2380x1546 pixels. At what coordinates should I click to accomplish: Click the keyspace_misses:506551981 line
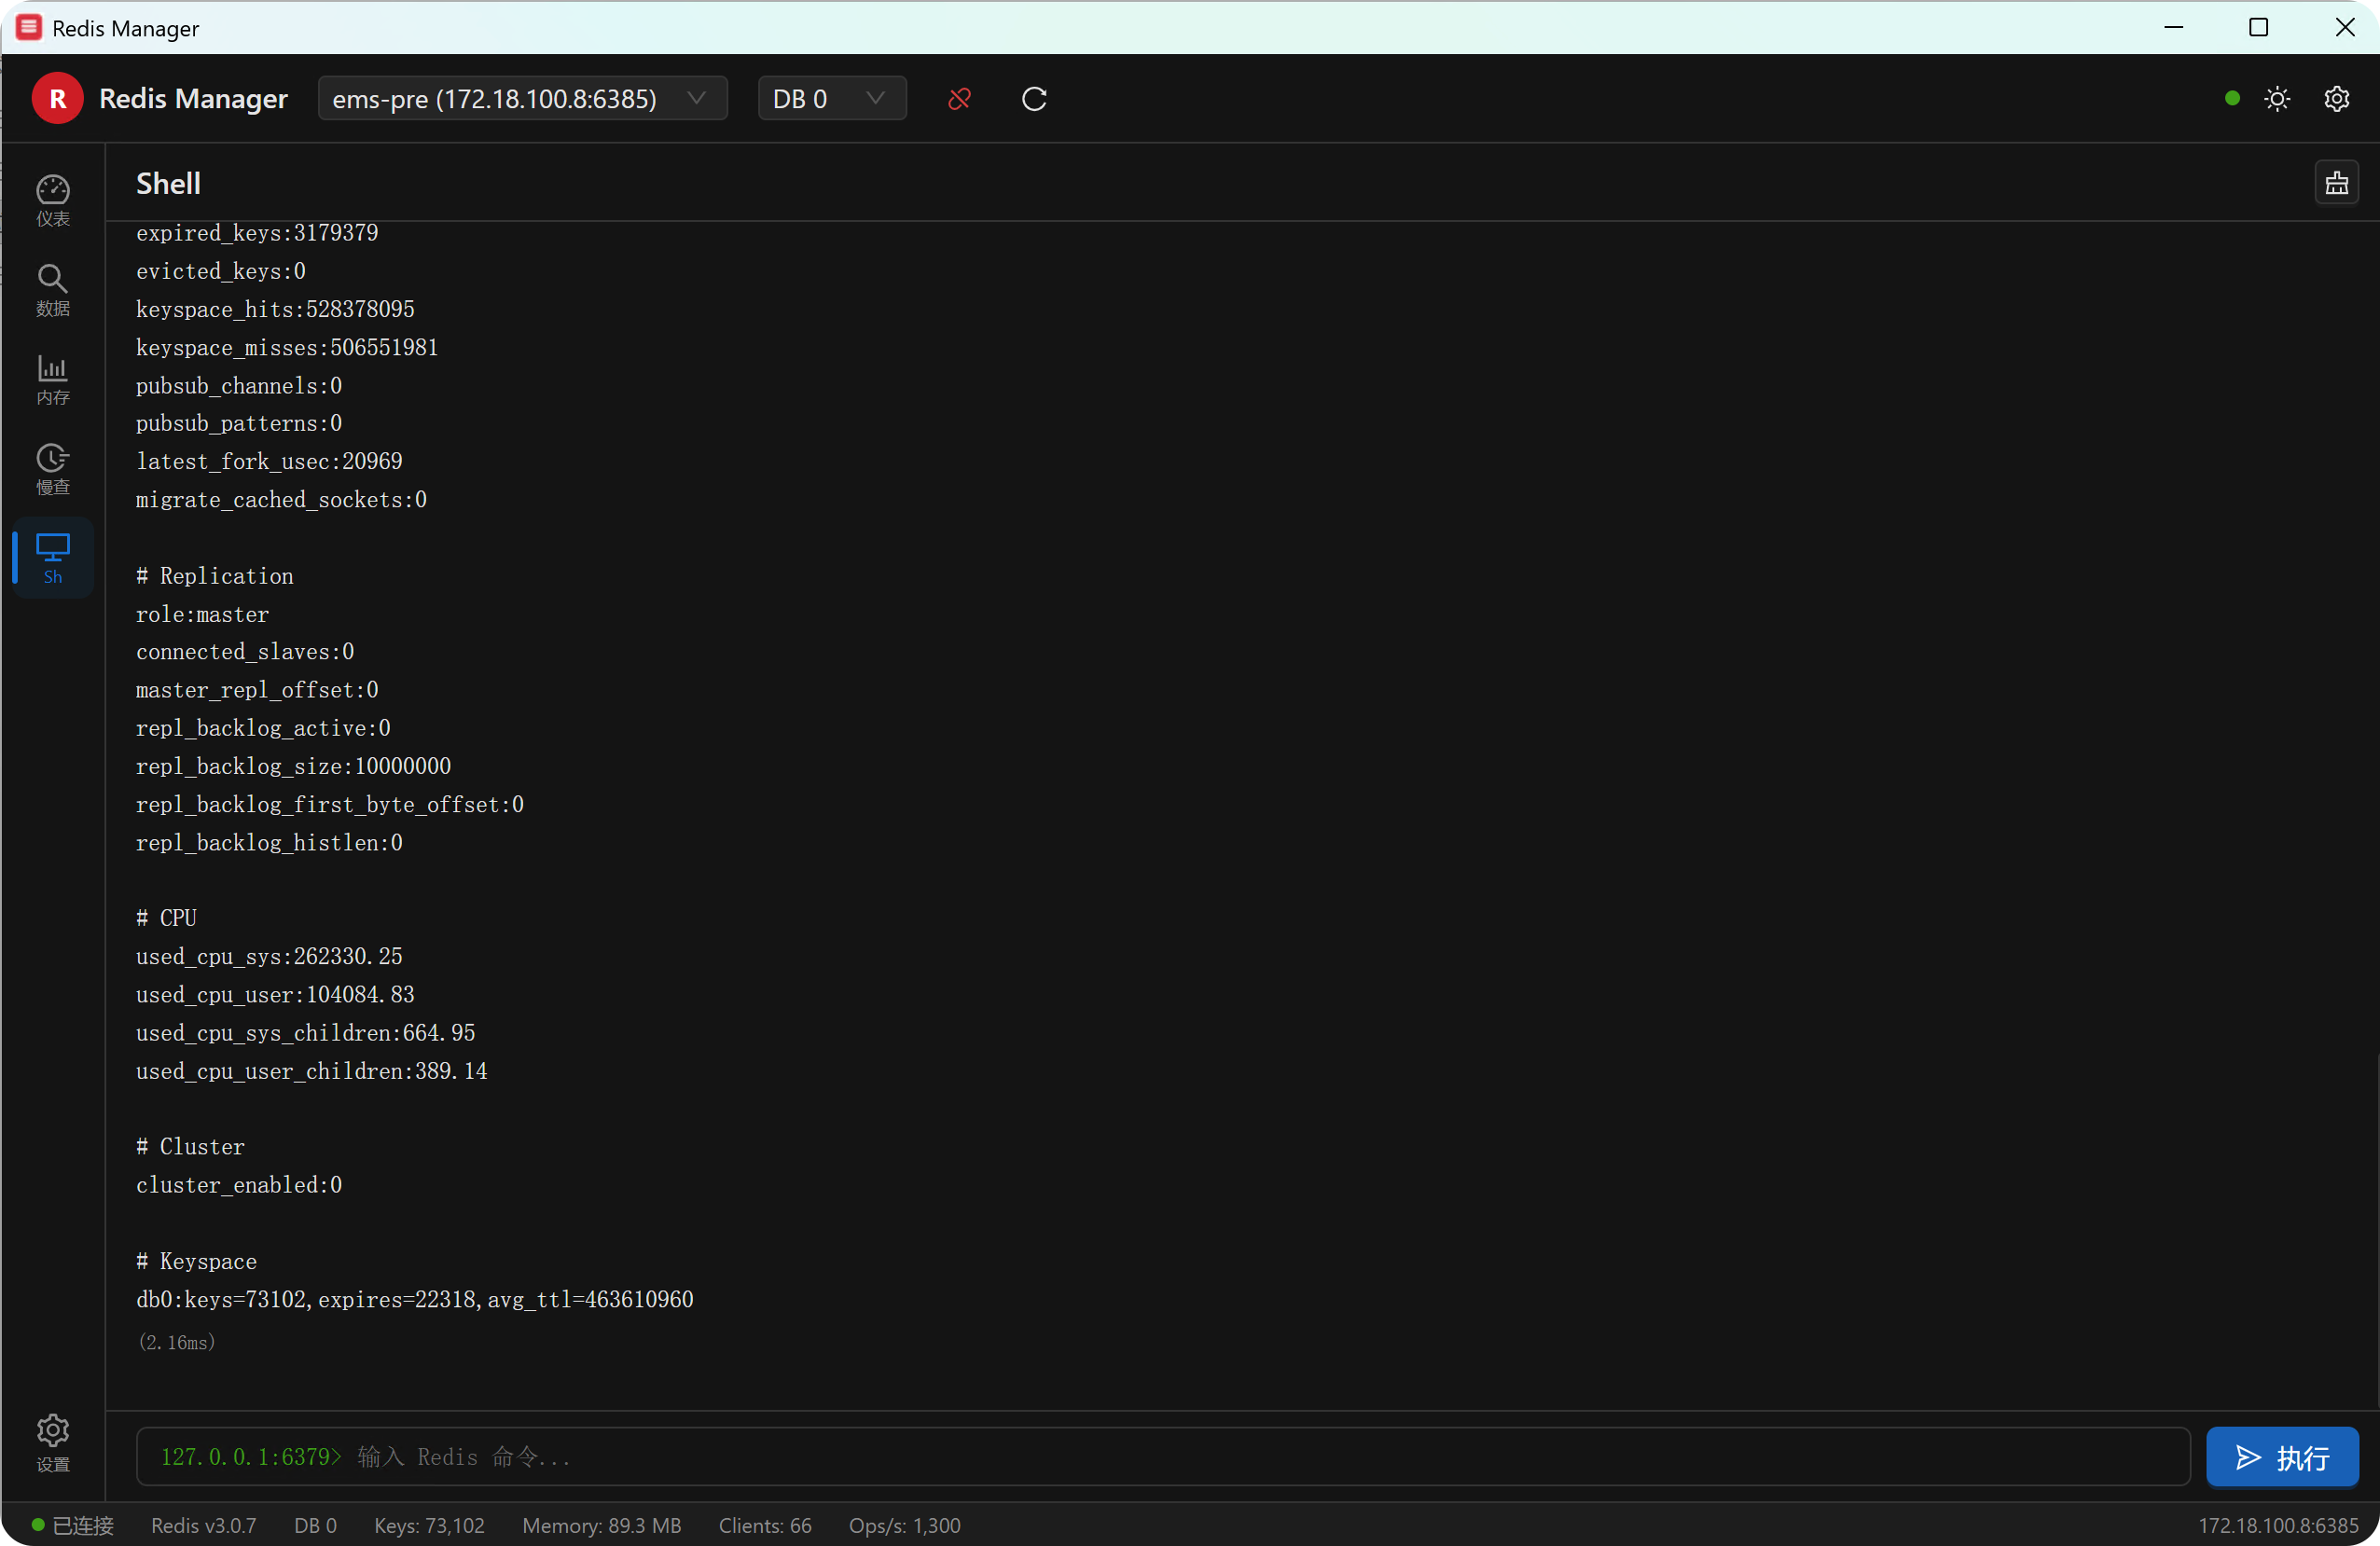click(287, 347)
